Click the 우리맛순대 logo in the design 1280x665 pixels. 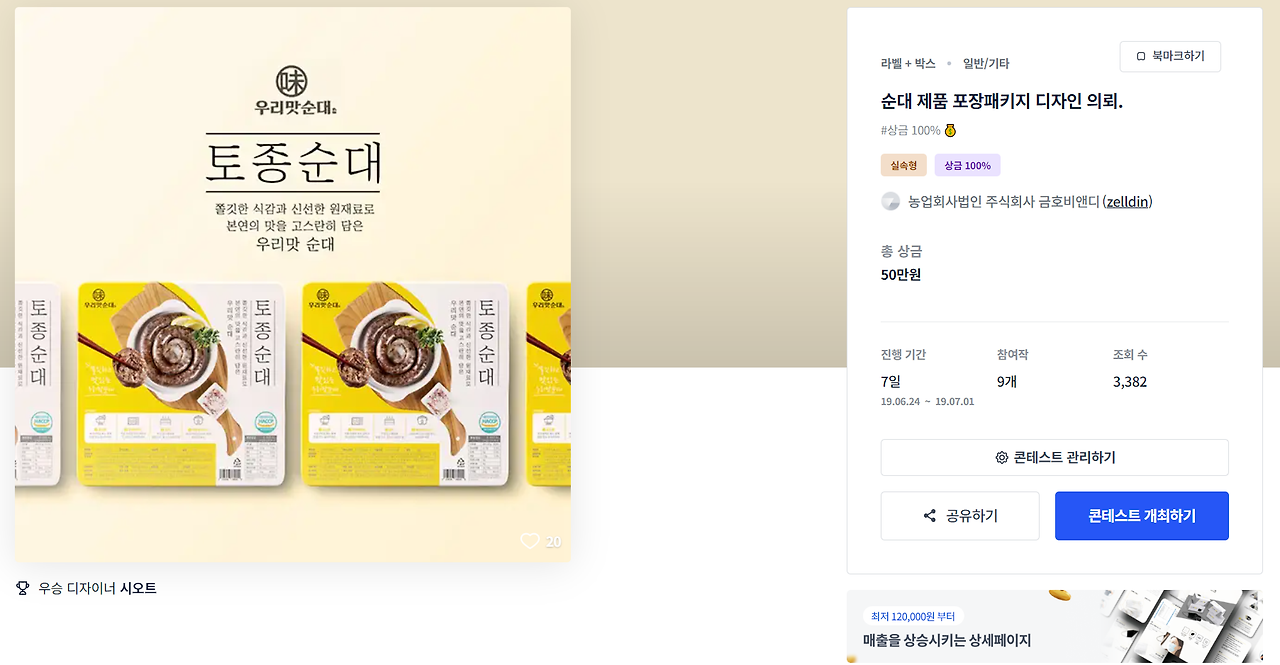click(293, 90)
